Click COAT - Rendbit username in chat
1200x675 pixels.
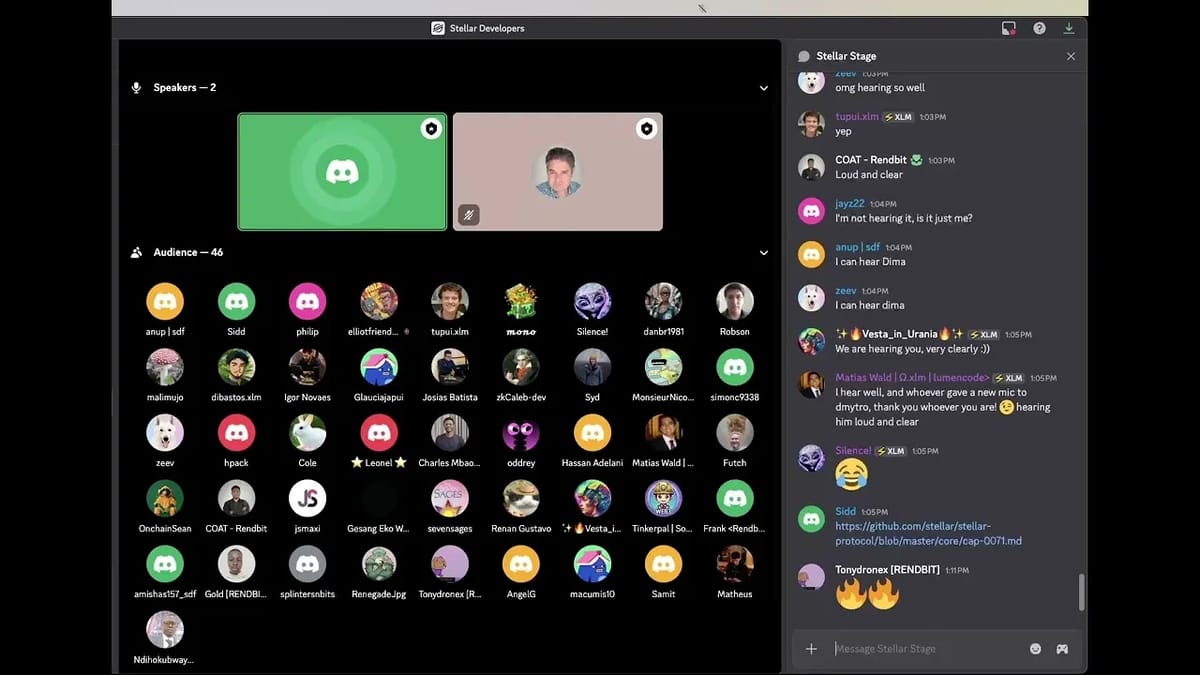pos(871,160)
